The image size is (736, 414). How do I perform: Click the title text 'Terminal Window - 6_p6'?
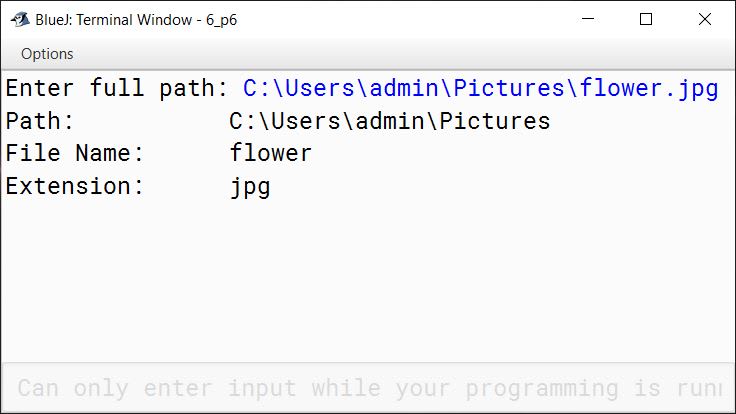pos(156,20)
